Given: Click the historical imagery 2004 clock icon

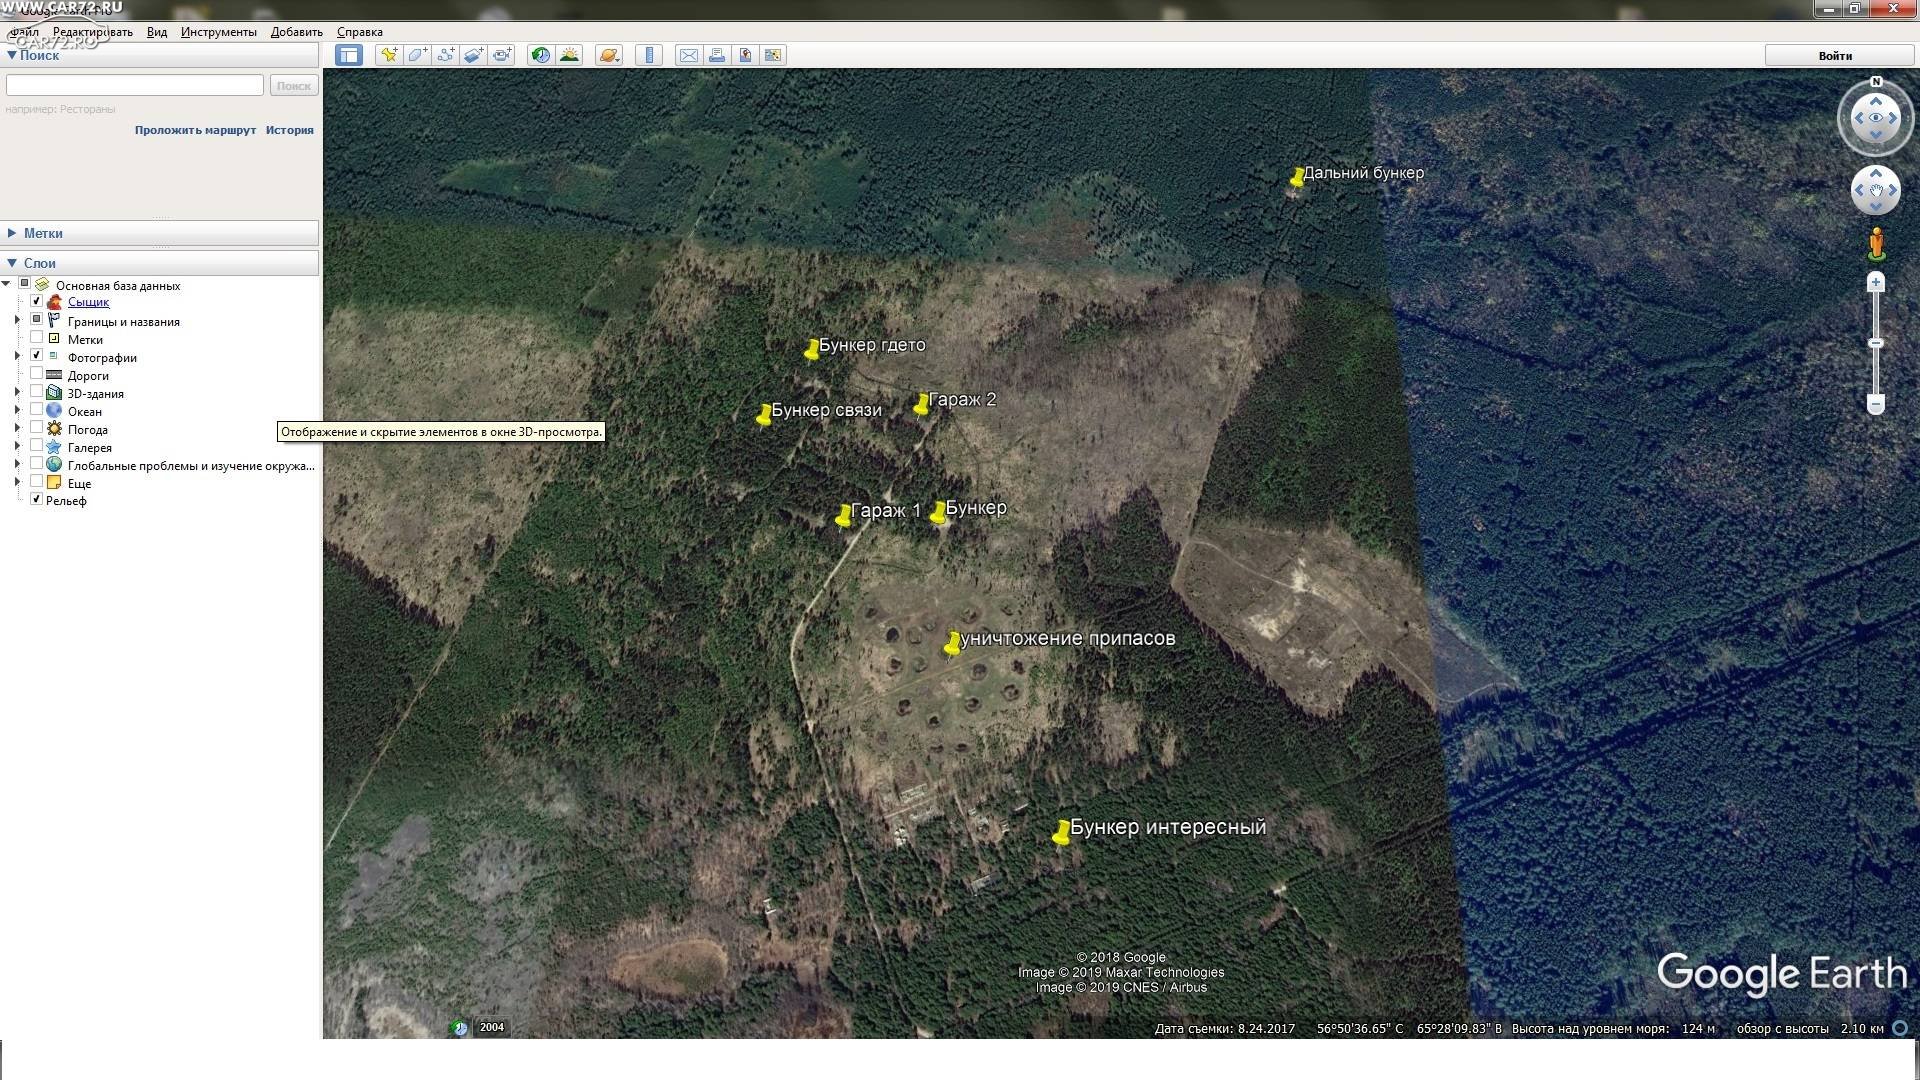Looking at the screenshot, I should (x=460, y=1027).
